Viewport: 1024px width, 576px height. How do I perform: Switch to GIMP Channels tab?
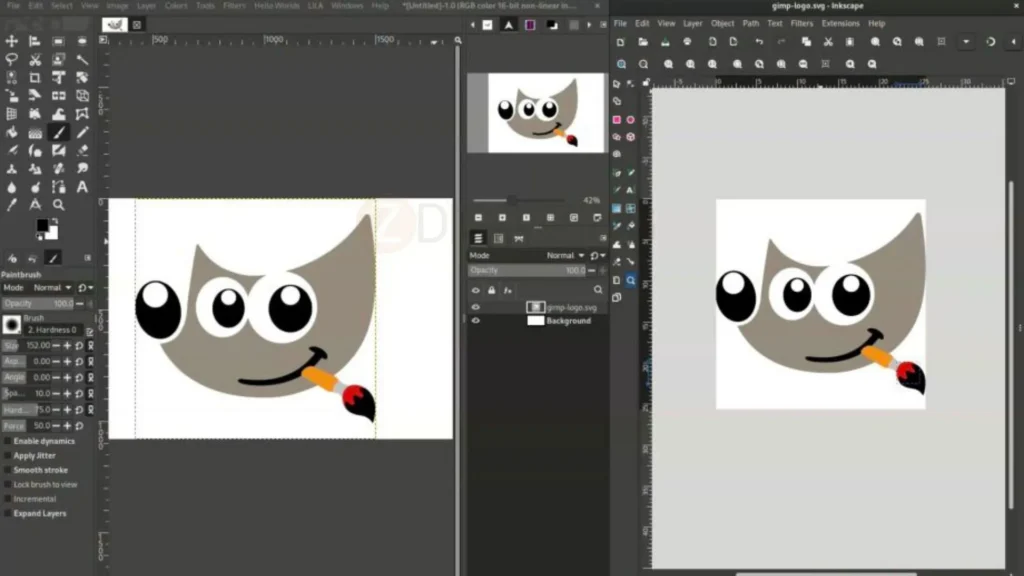point(499,238)
